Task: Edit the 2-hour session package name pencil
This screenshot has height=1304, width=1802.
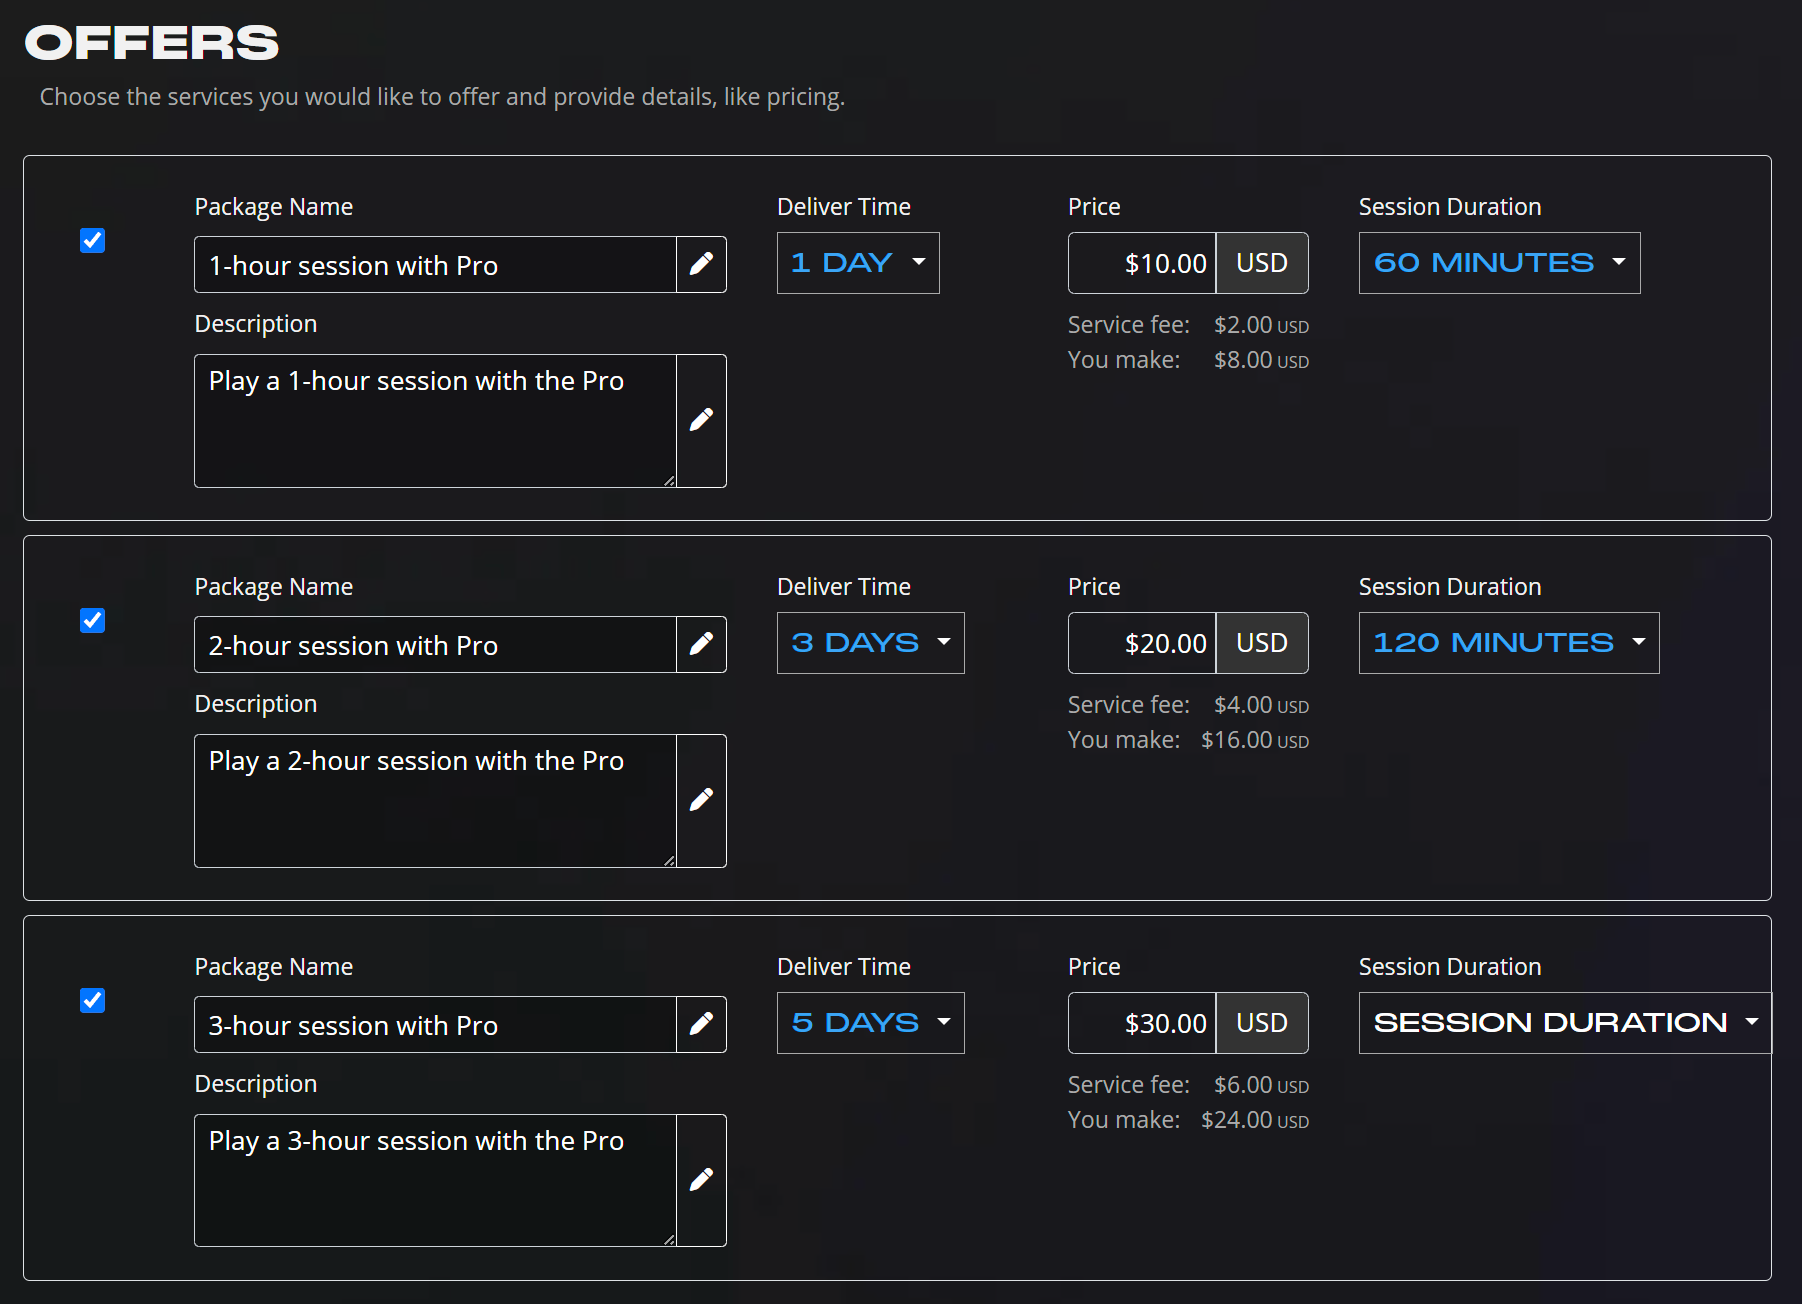Action: tap(701, 644)
